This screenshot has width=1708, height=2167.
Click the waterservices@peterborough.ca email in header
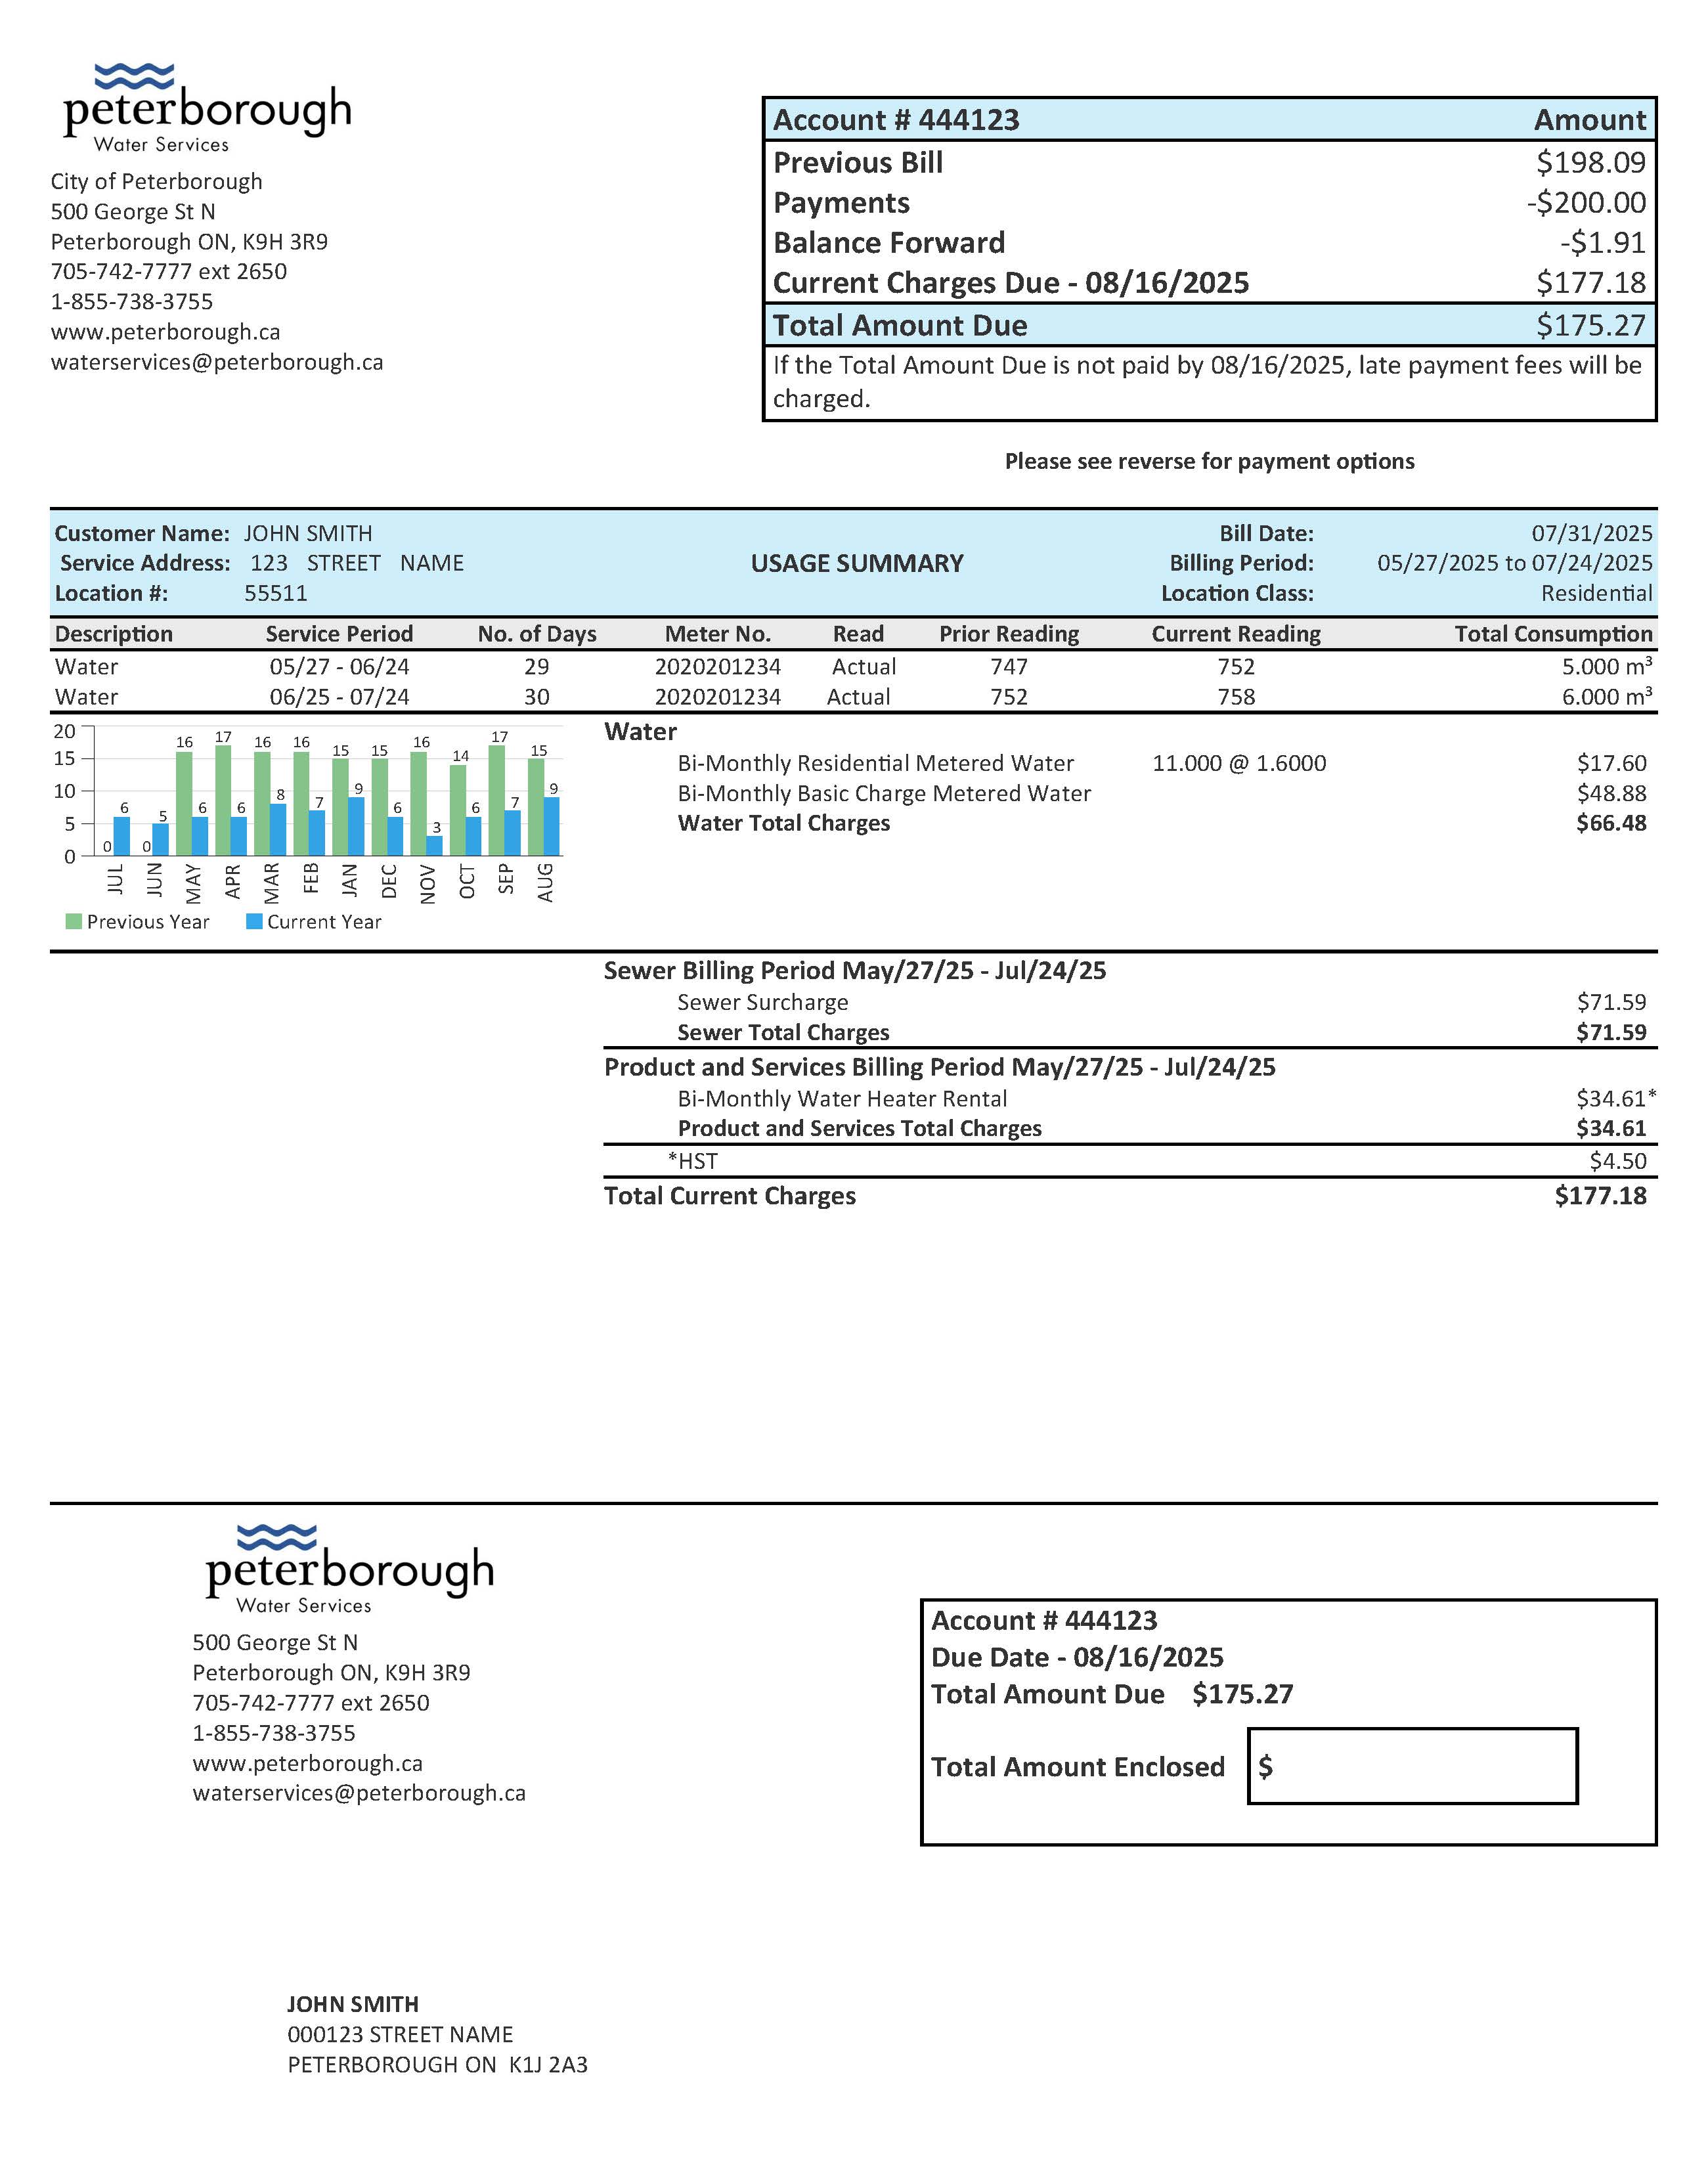tap(217, 362)
